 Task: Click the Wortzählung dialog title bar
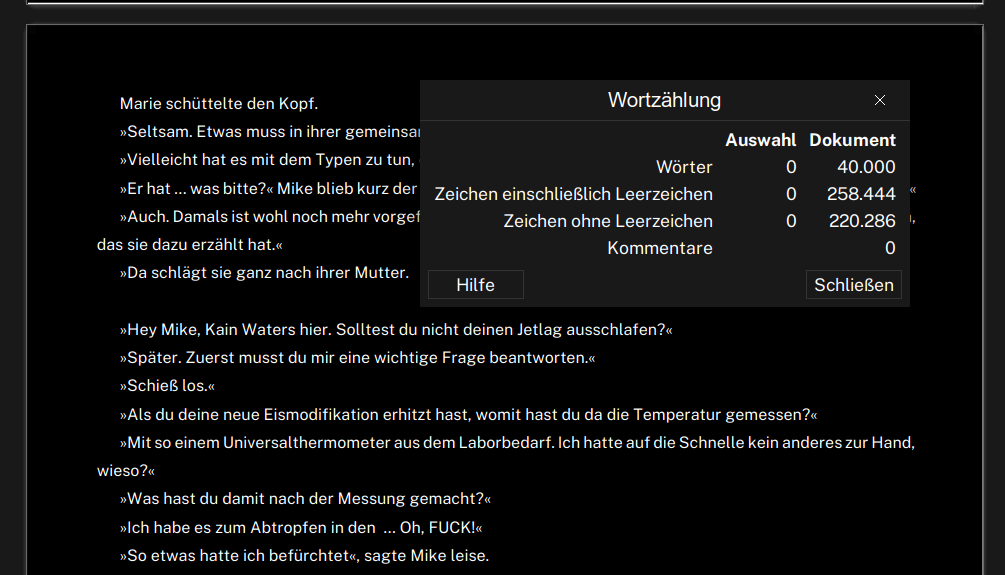pos(664,100)
